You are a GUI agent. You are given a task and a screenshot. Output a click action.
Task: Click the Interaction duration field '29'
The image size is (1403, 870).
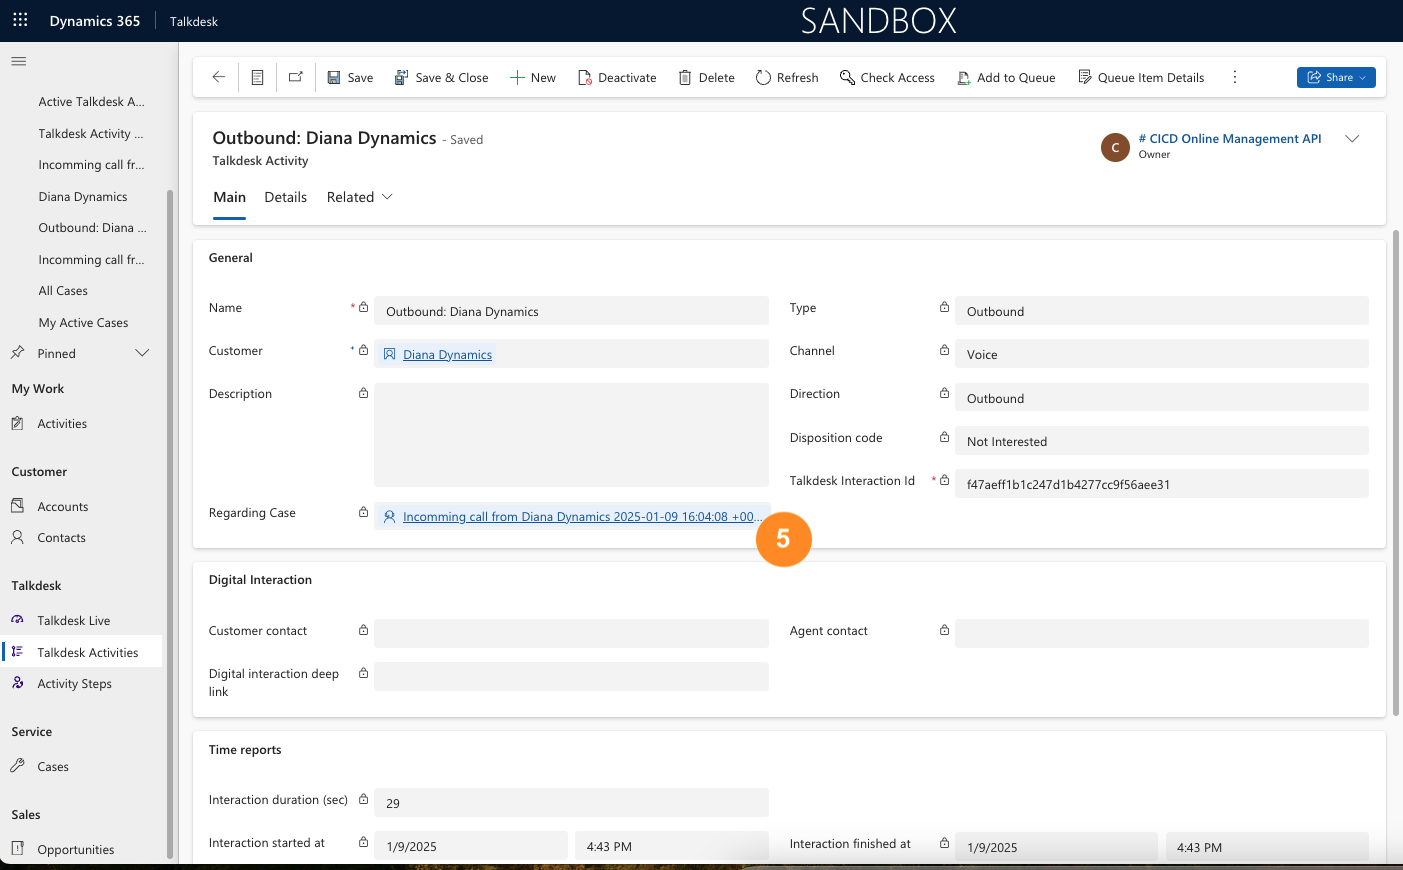pyautogui.click(x=571, y=803)
